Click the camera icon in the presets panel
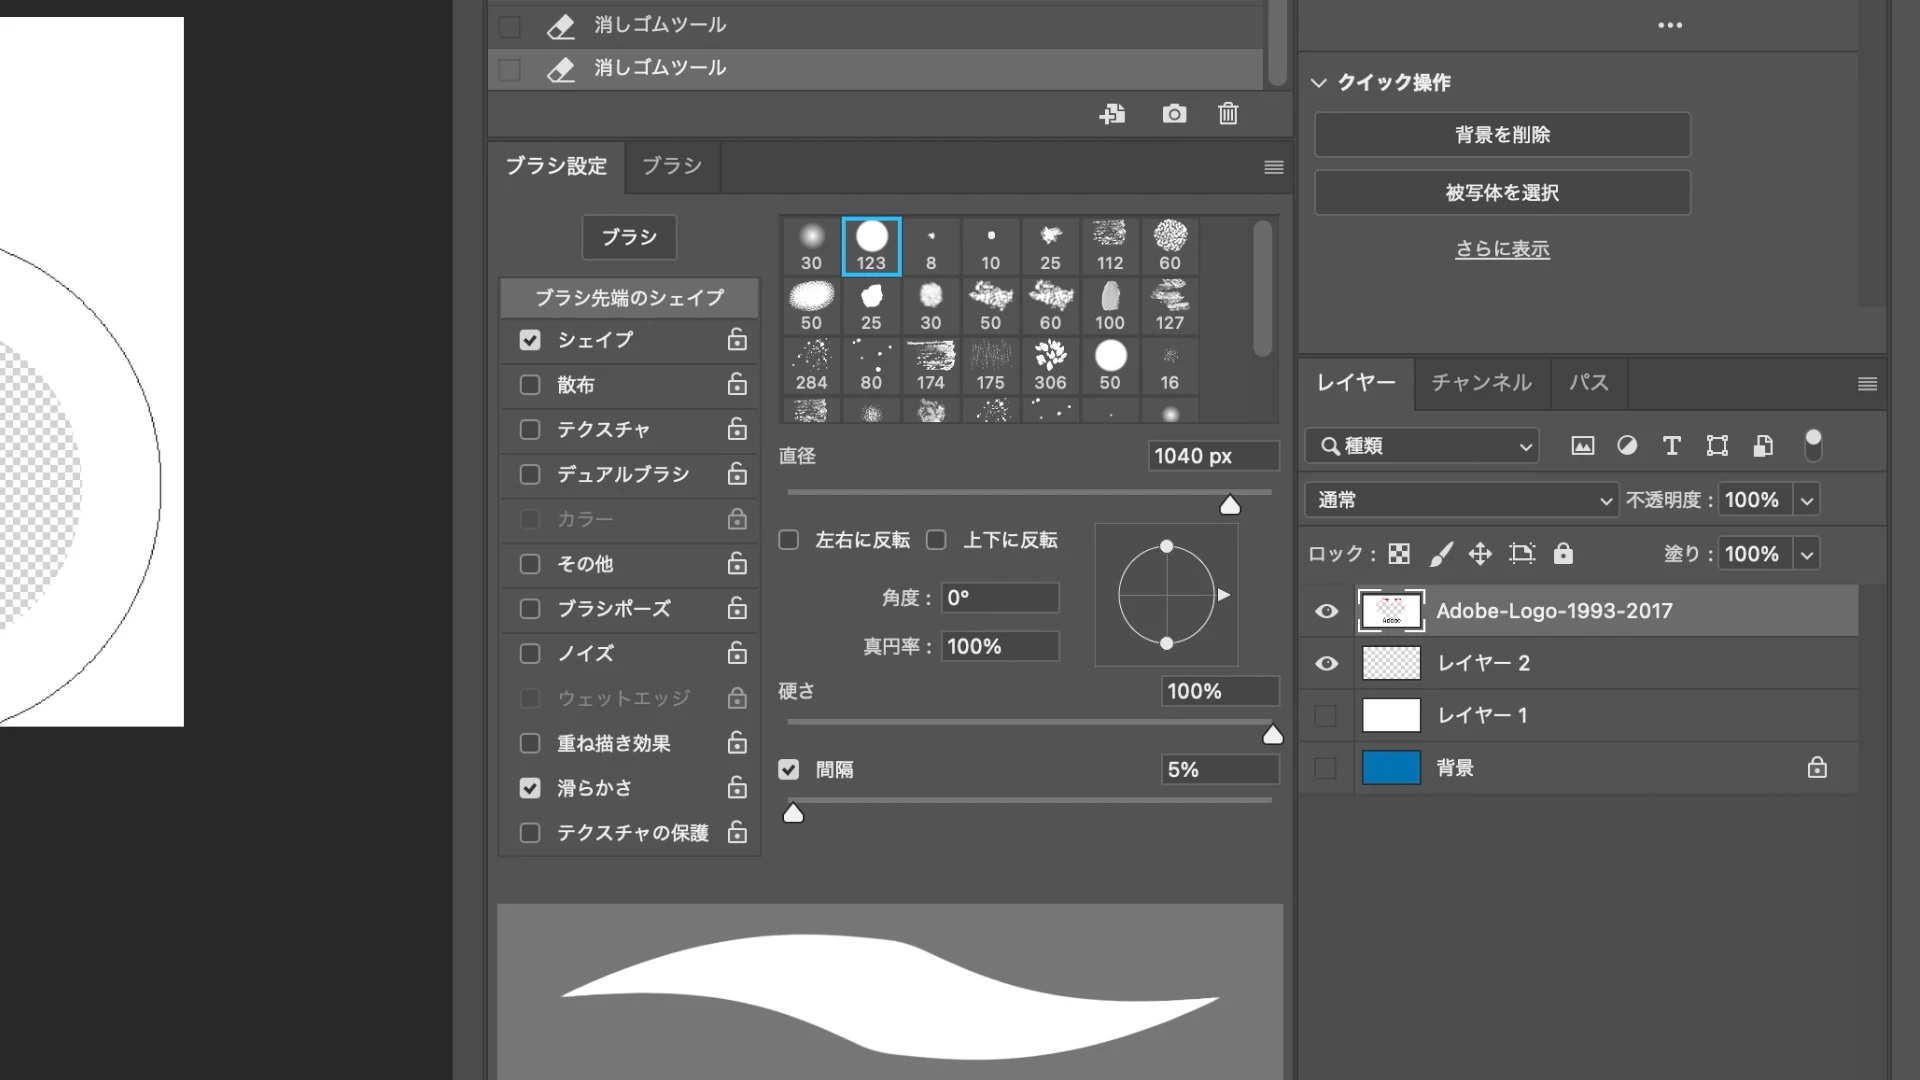 [x=1174, y=114]
